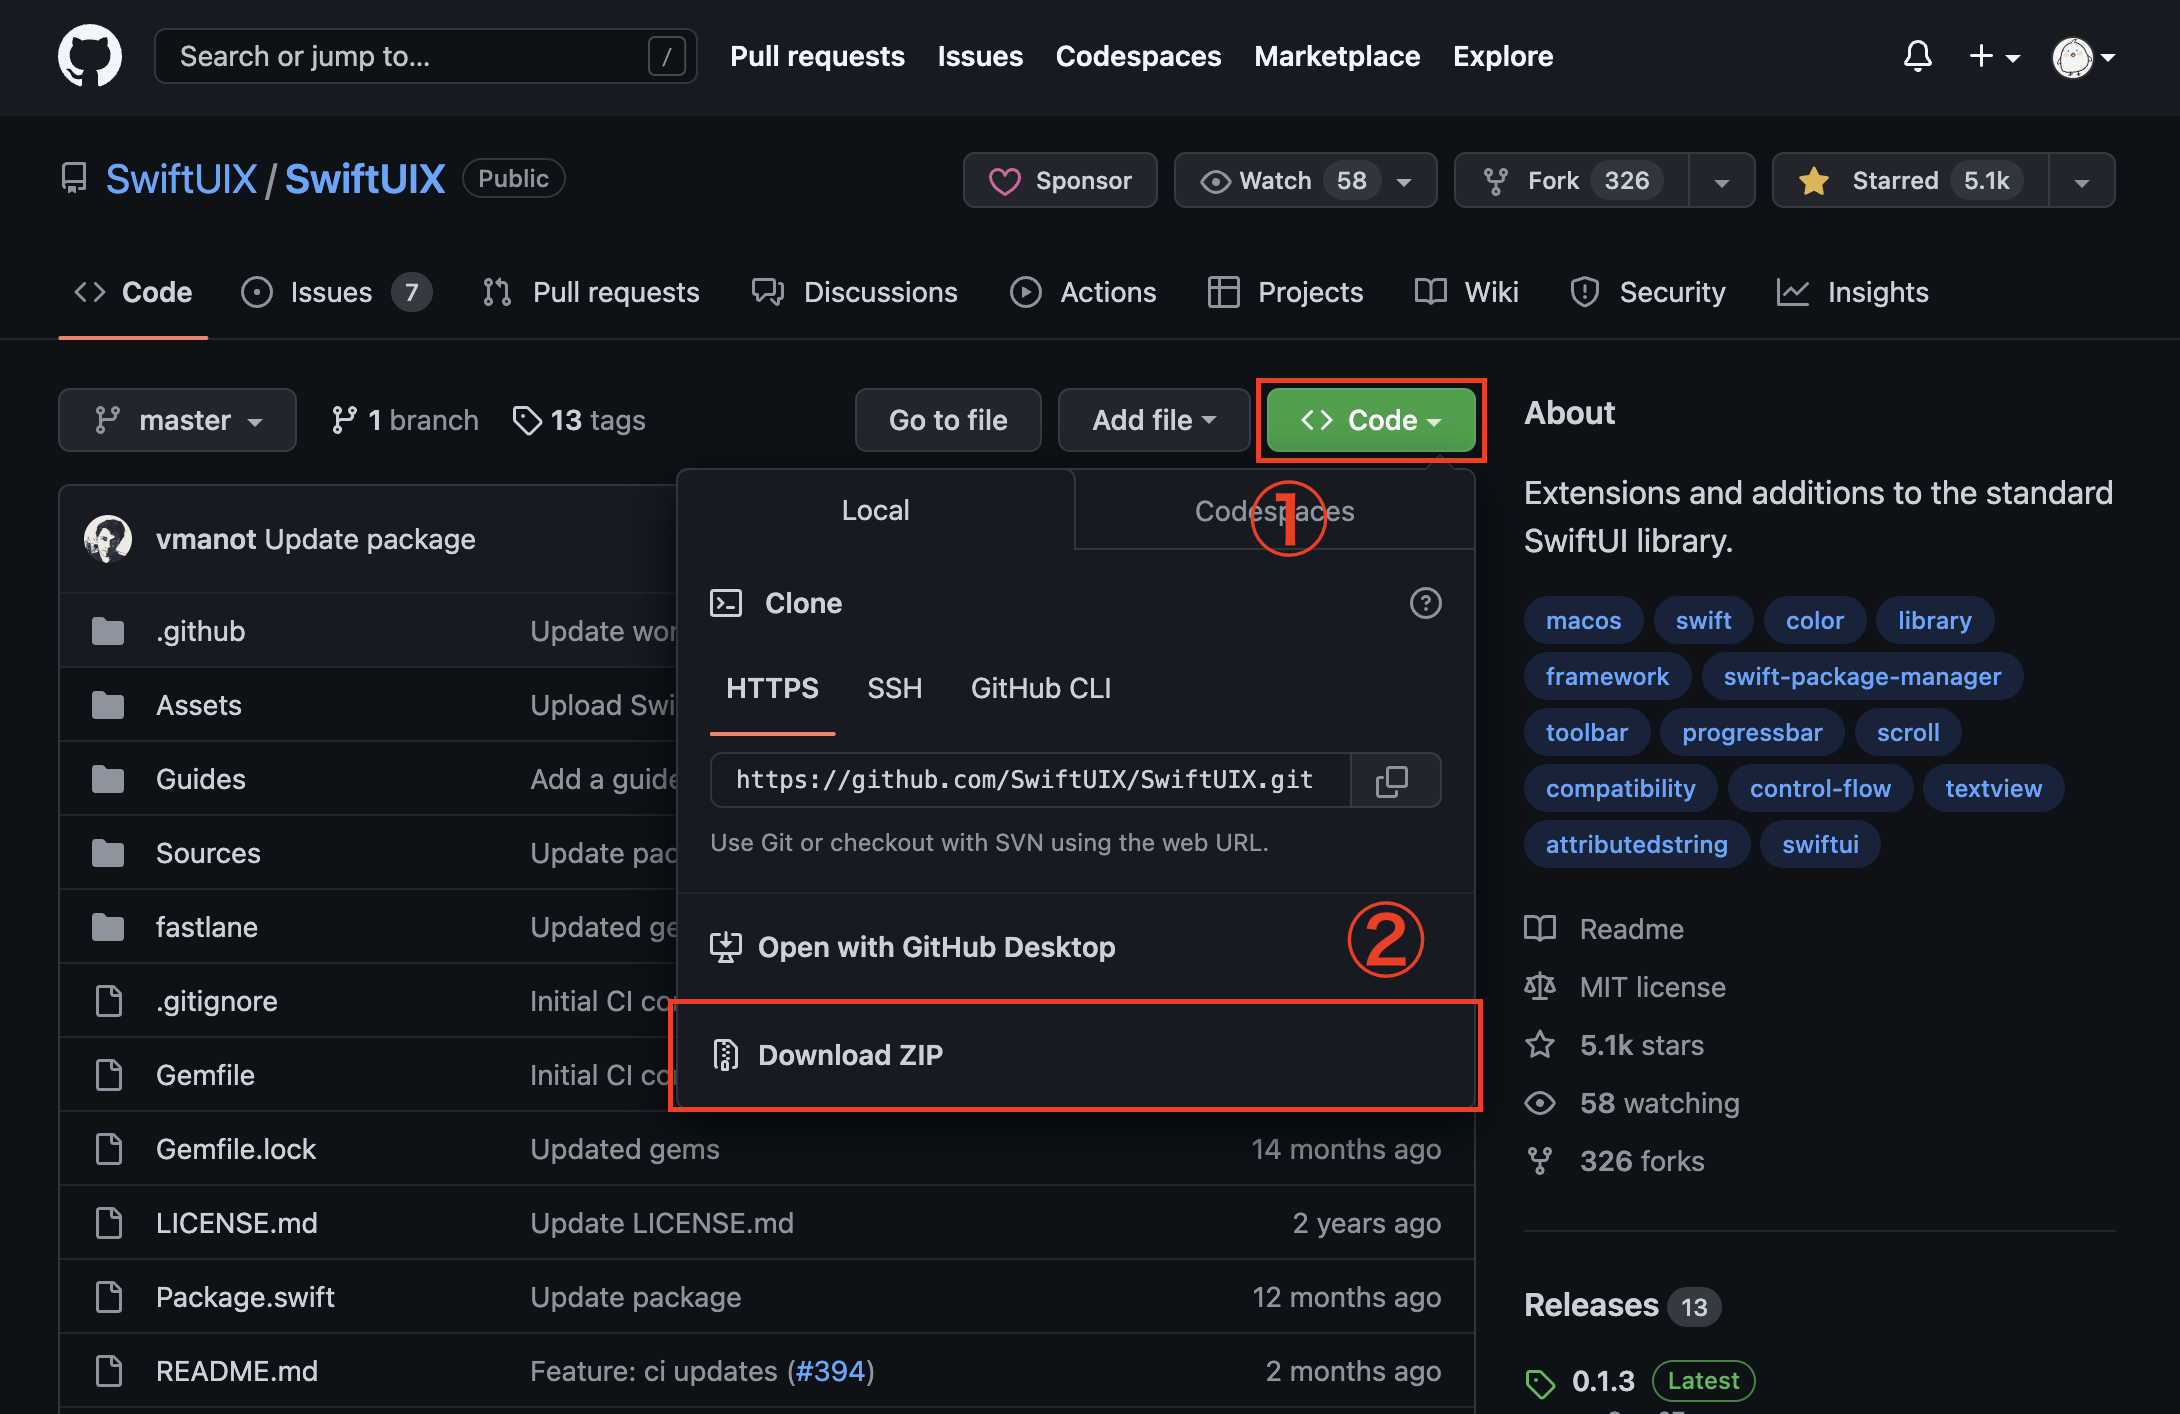
Task: Expand the star lists dropdown arrow
Action: (2082, 182)
